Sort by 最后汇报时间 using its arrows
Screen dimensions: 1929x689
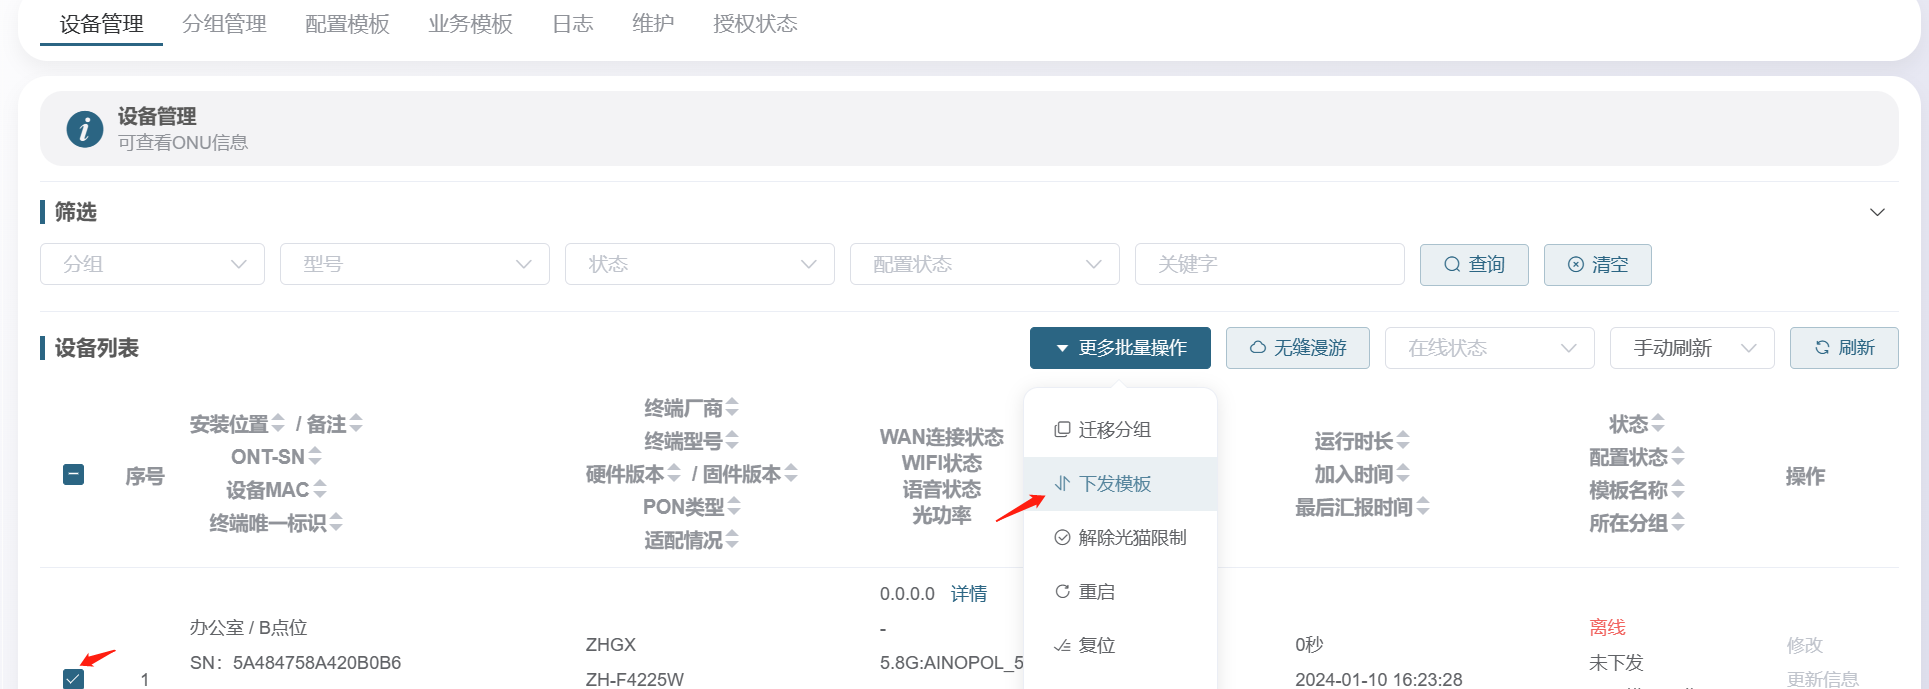click(x=1422, y=508)
